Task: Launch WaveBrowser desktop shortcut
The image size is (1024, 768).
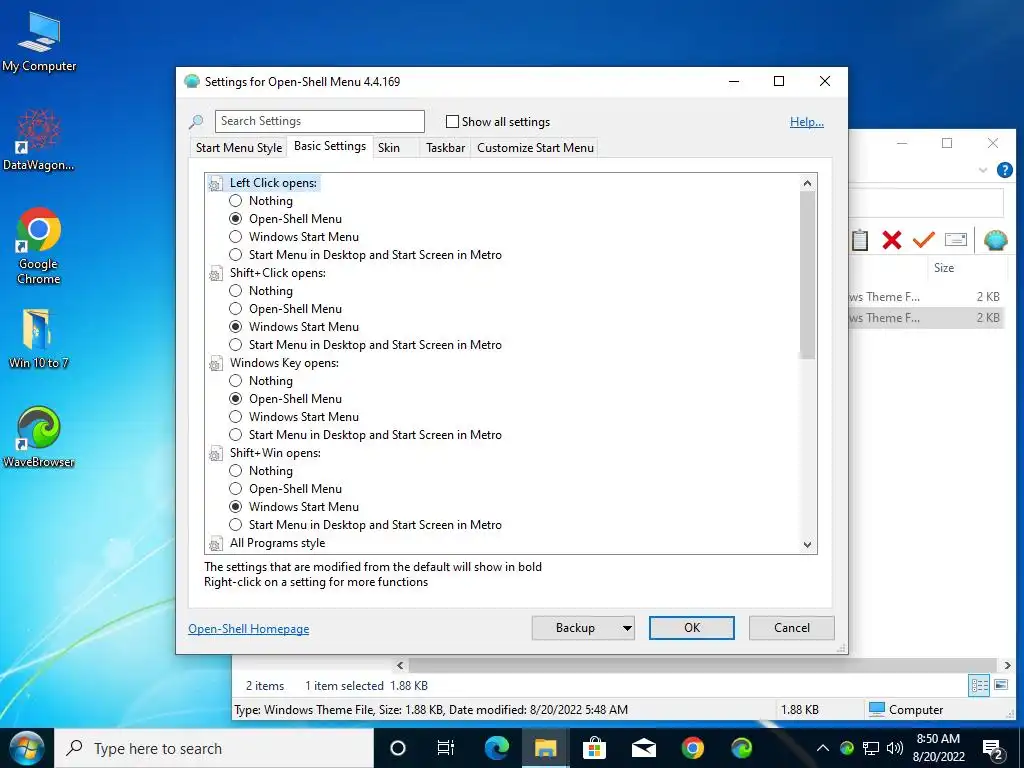Action: (39, 436)
